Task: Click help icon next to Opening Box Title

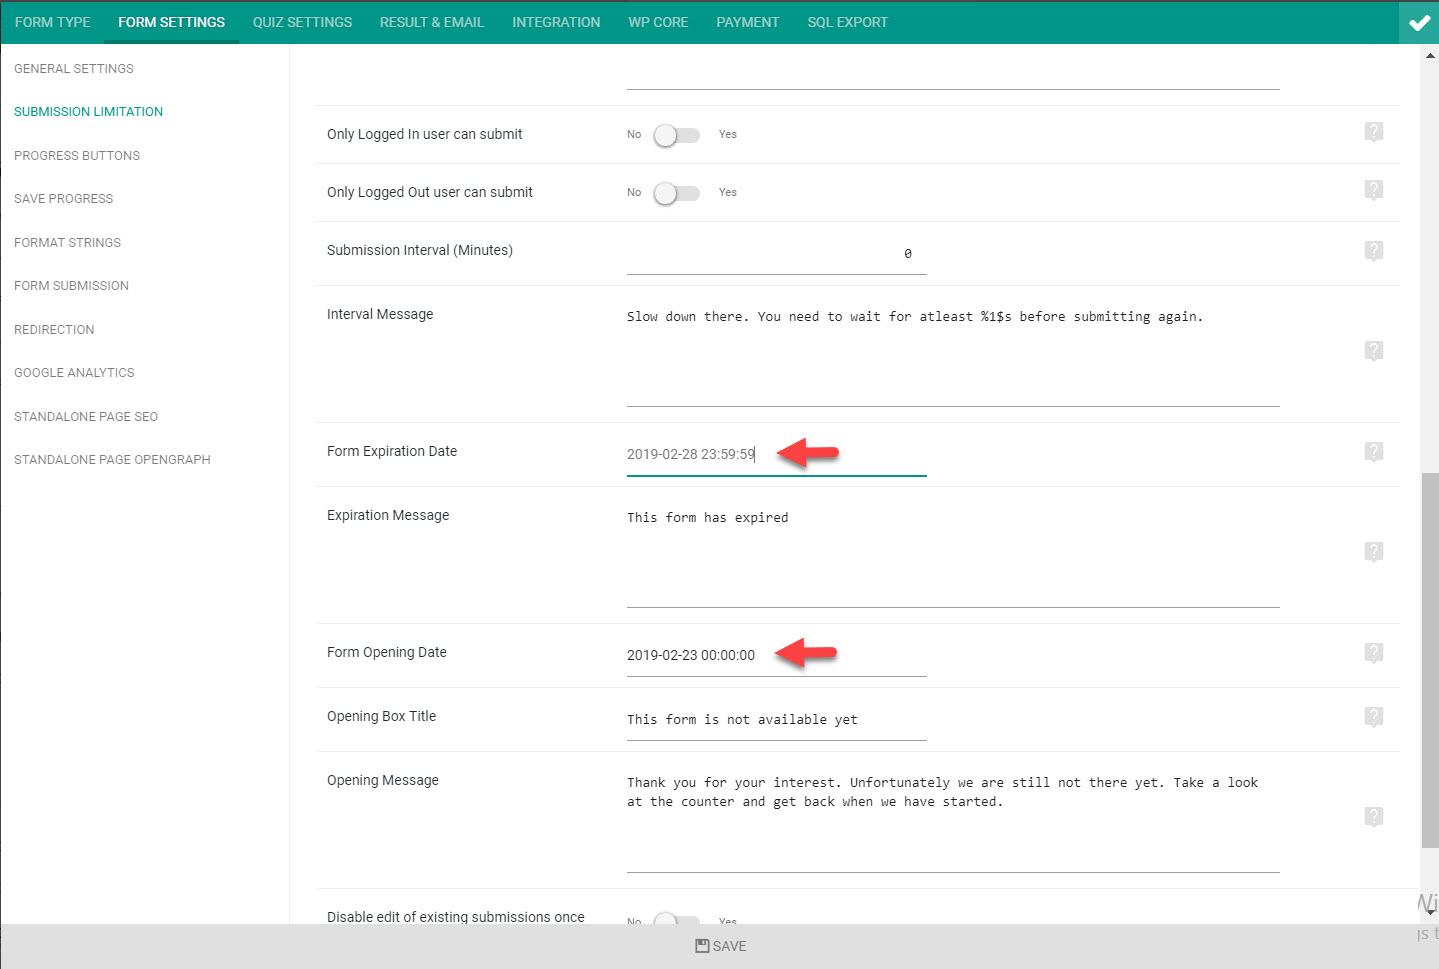Action: 1374,717
